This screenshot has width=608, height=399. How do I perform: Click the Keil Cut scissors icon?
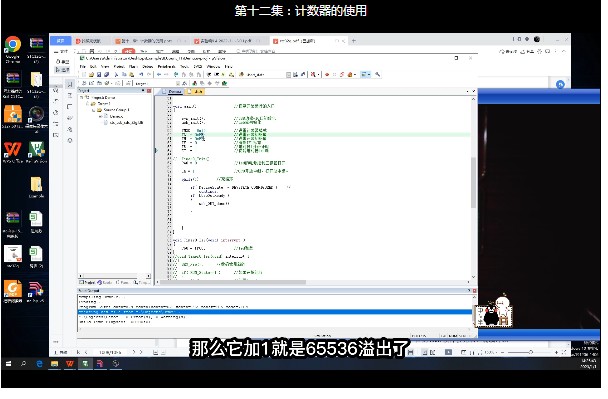point(116,74)
